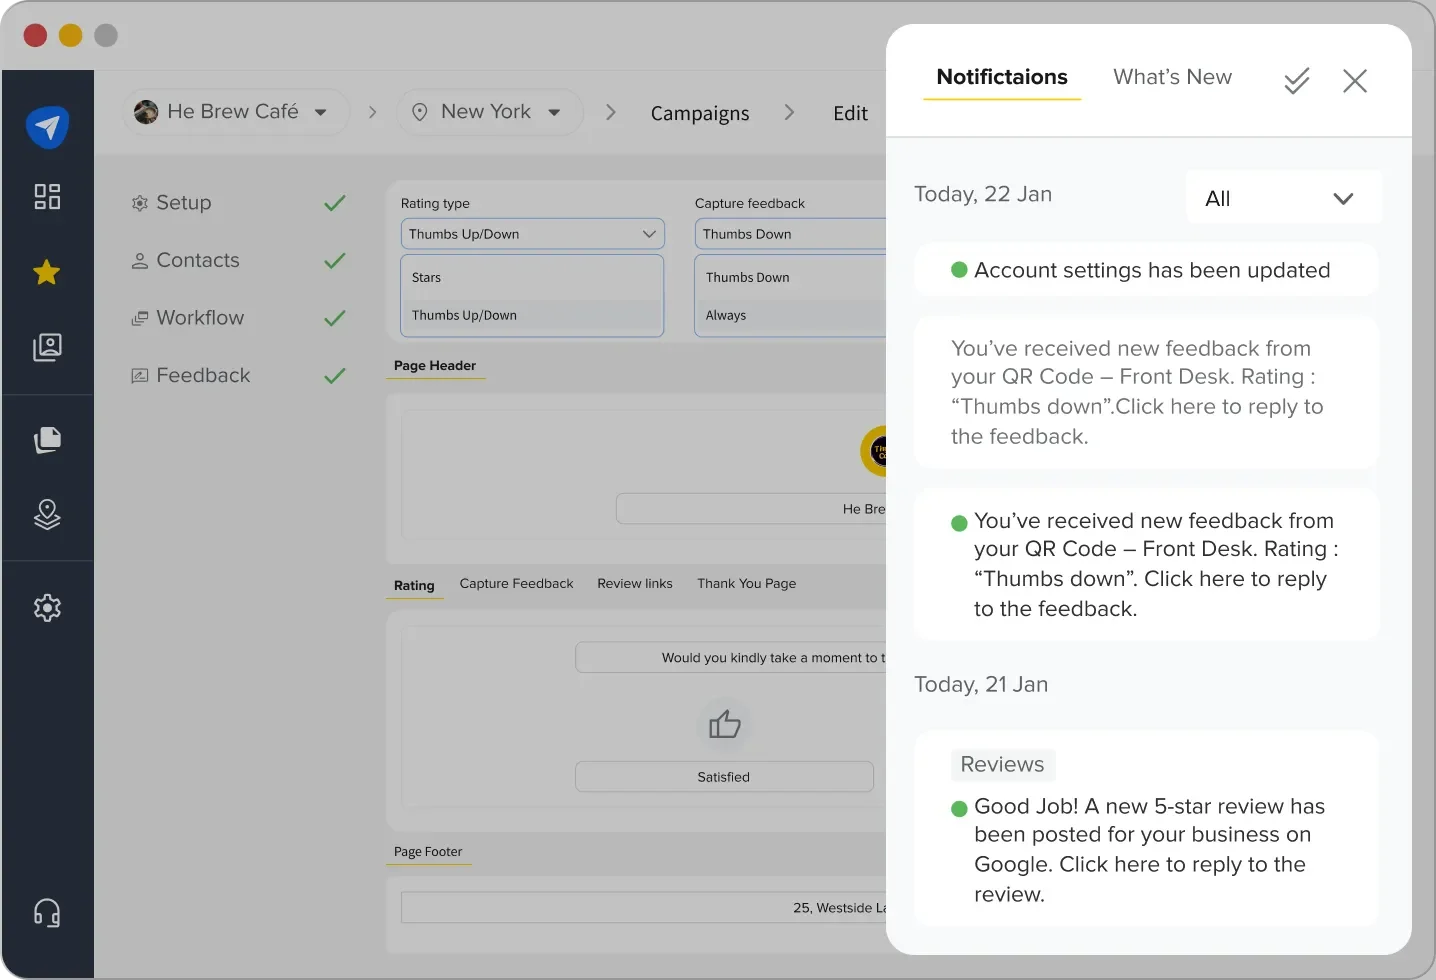Select the Stars rating type option
The image size is (1436, 980).
(x=426, y=277)
